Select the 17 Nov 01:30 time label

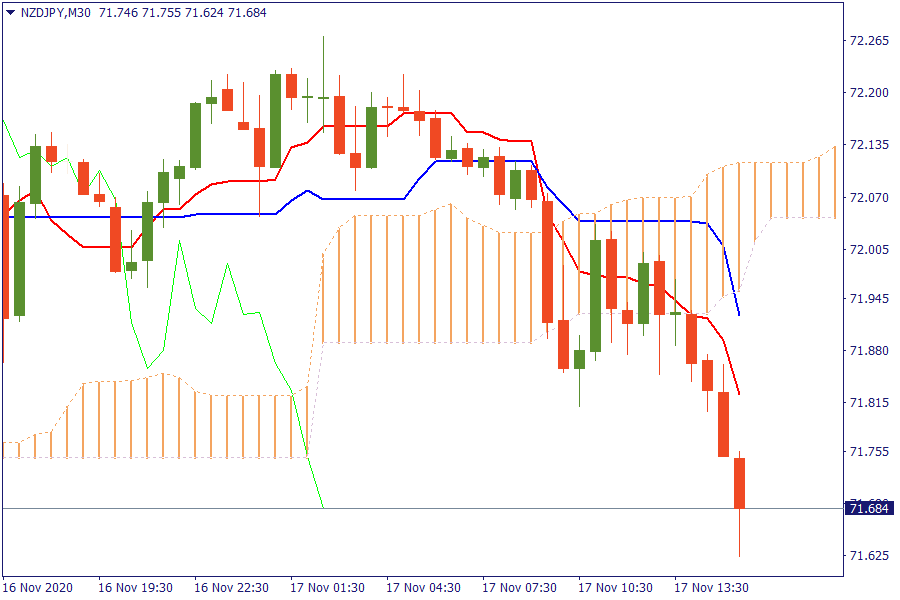(328, 587)
